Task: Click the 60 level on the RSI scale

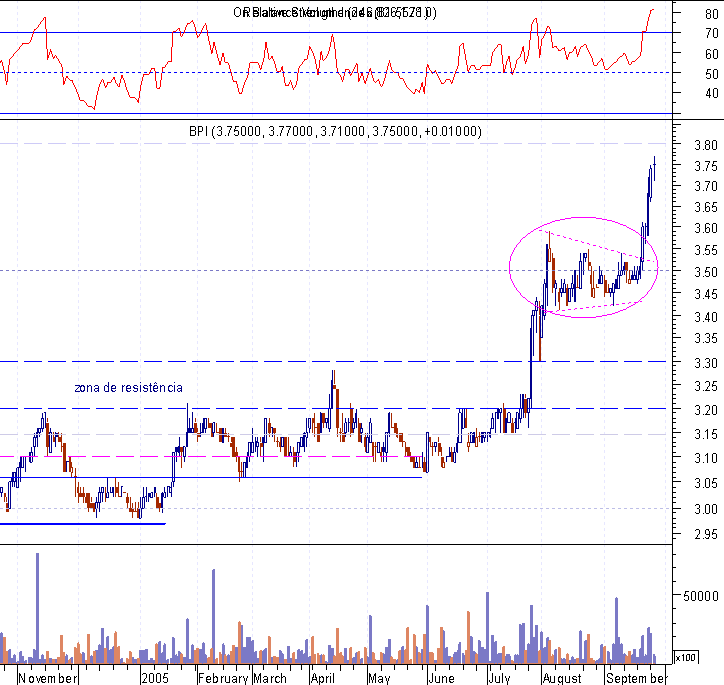Action: click(x=712, y=54)
